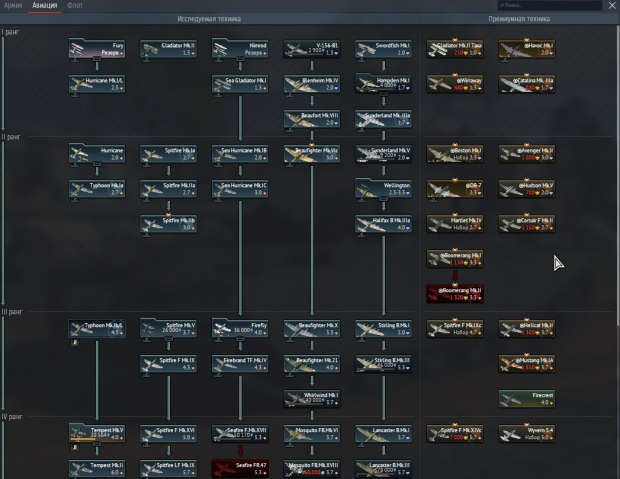Select the green Firecrest aircraft card
This screenshot has height=479, width=620.
pos(526,399)
